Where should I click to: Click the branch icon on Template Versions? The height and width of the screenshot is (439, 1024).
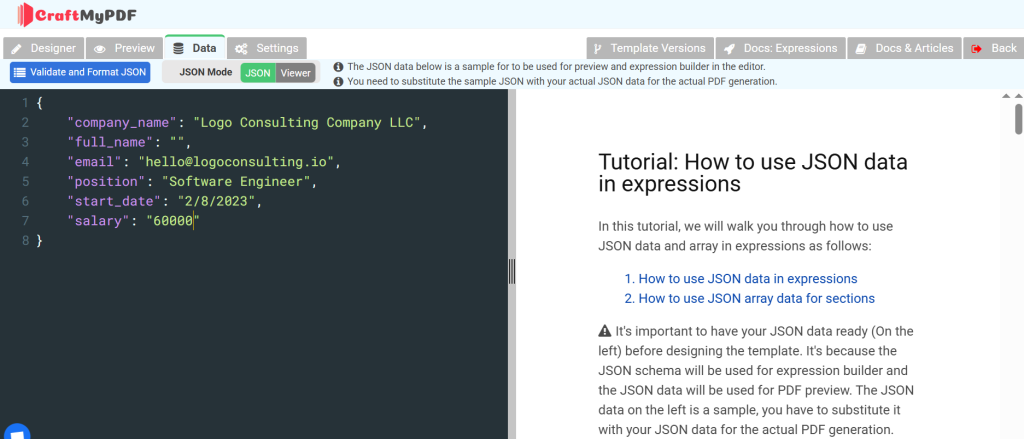click(597, 48)
